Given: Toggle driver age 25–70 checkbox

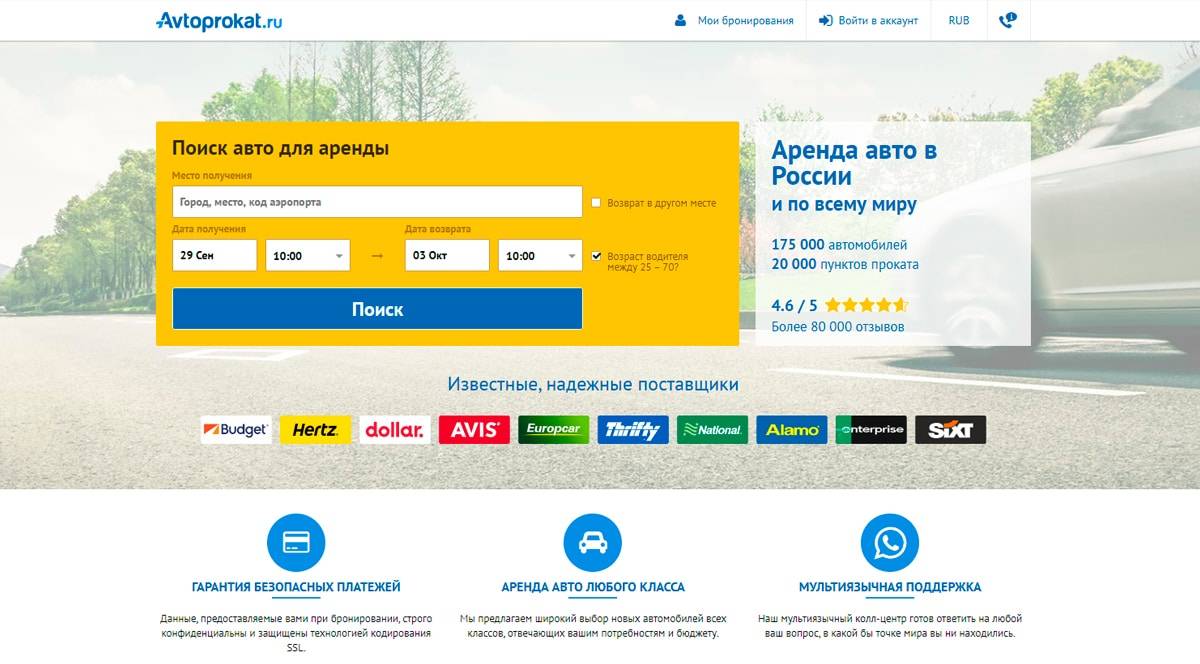Looking at the screenshot, I should pyautogui.click(x=597, y=256).
